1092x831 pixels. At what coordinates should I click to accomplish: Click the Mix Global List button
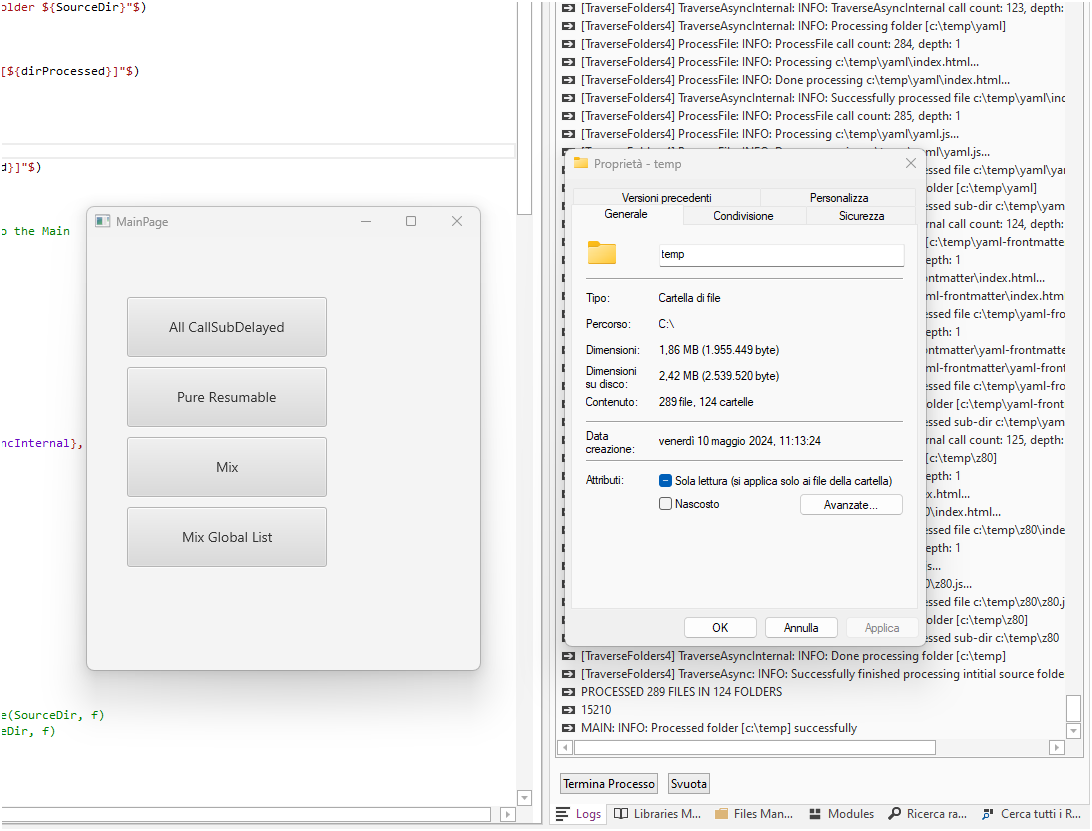(226, 537)
